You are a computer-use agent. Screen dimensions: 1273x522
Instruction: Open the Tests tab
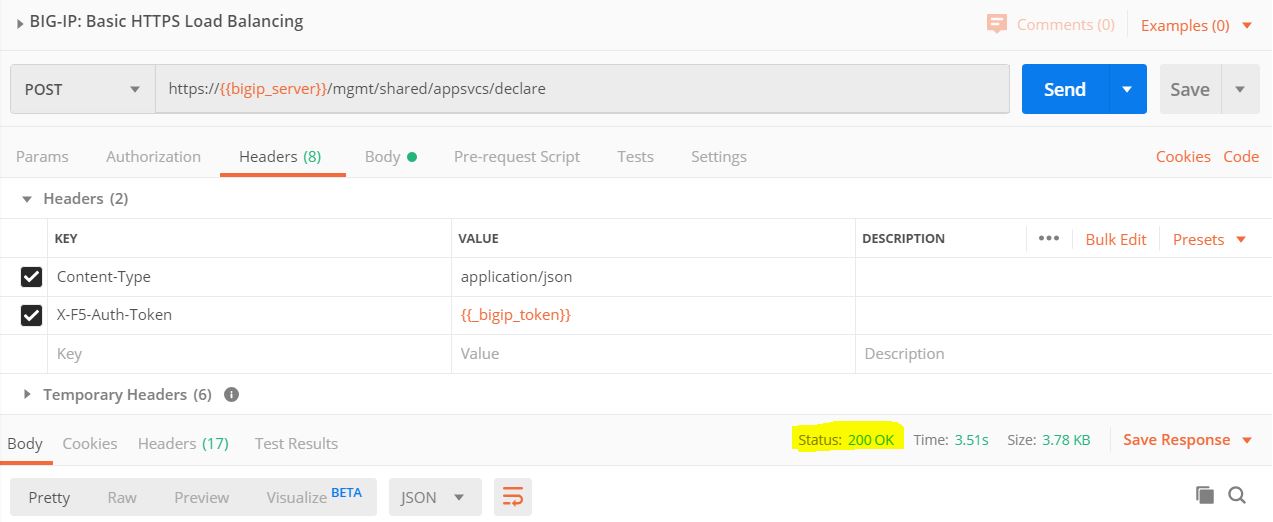(635, 156)
